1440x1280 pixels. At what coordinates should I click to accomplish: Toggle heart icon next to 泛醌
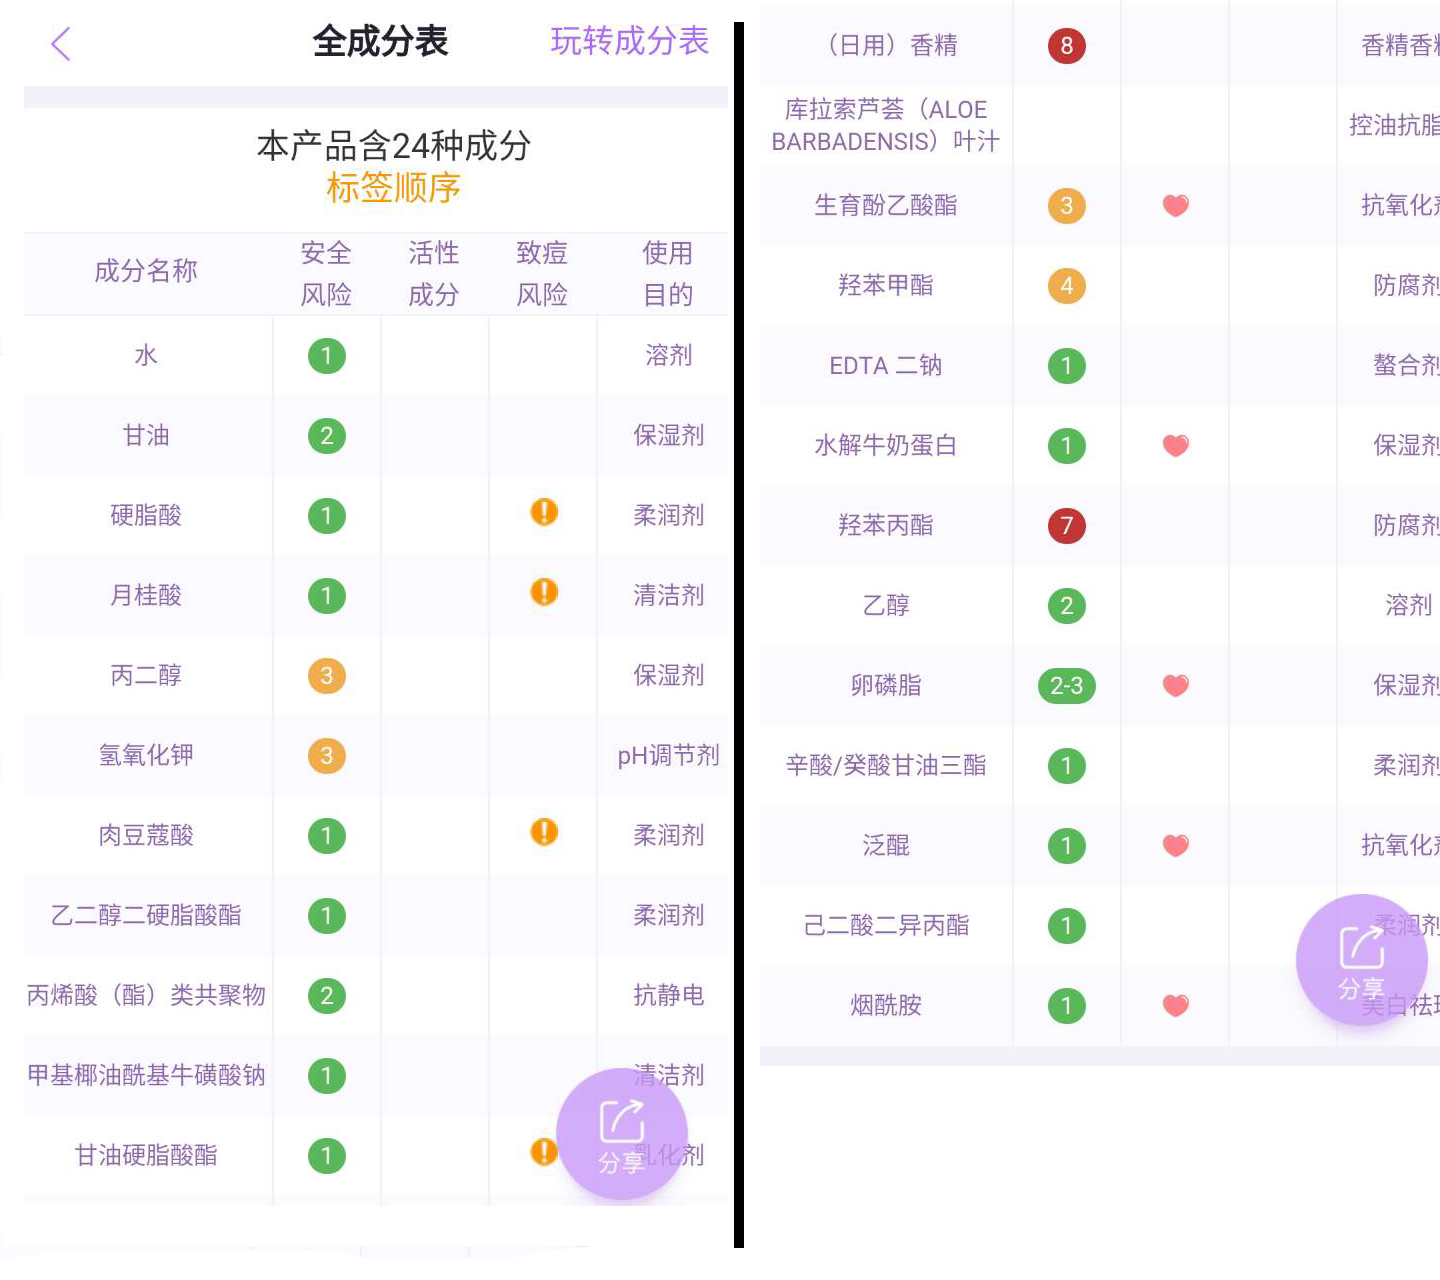(x=1175, y=845)
